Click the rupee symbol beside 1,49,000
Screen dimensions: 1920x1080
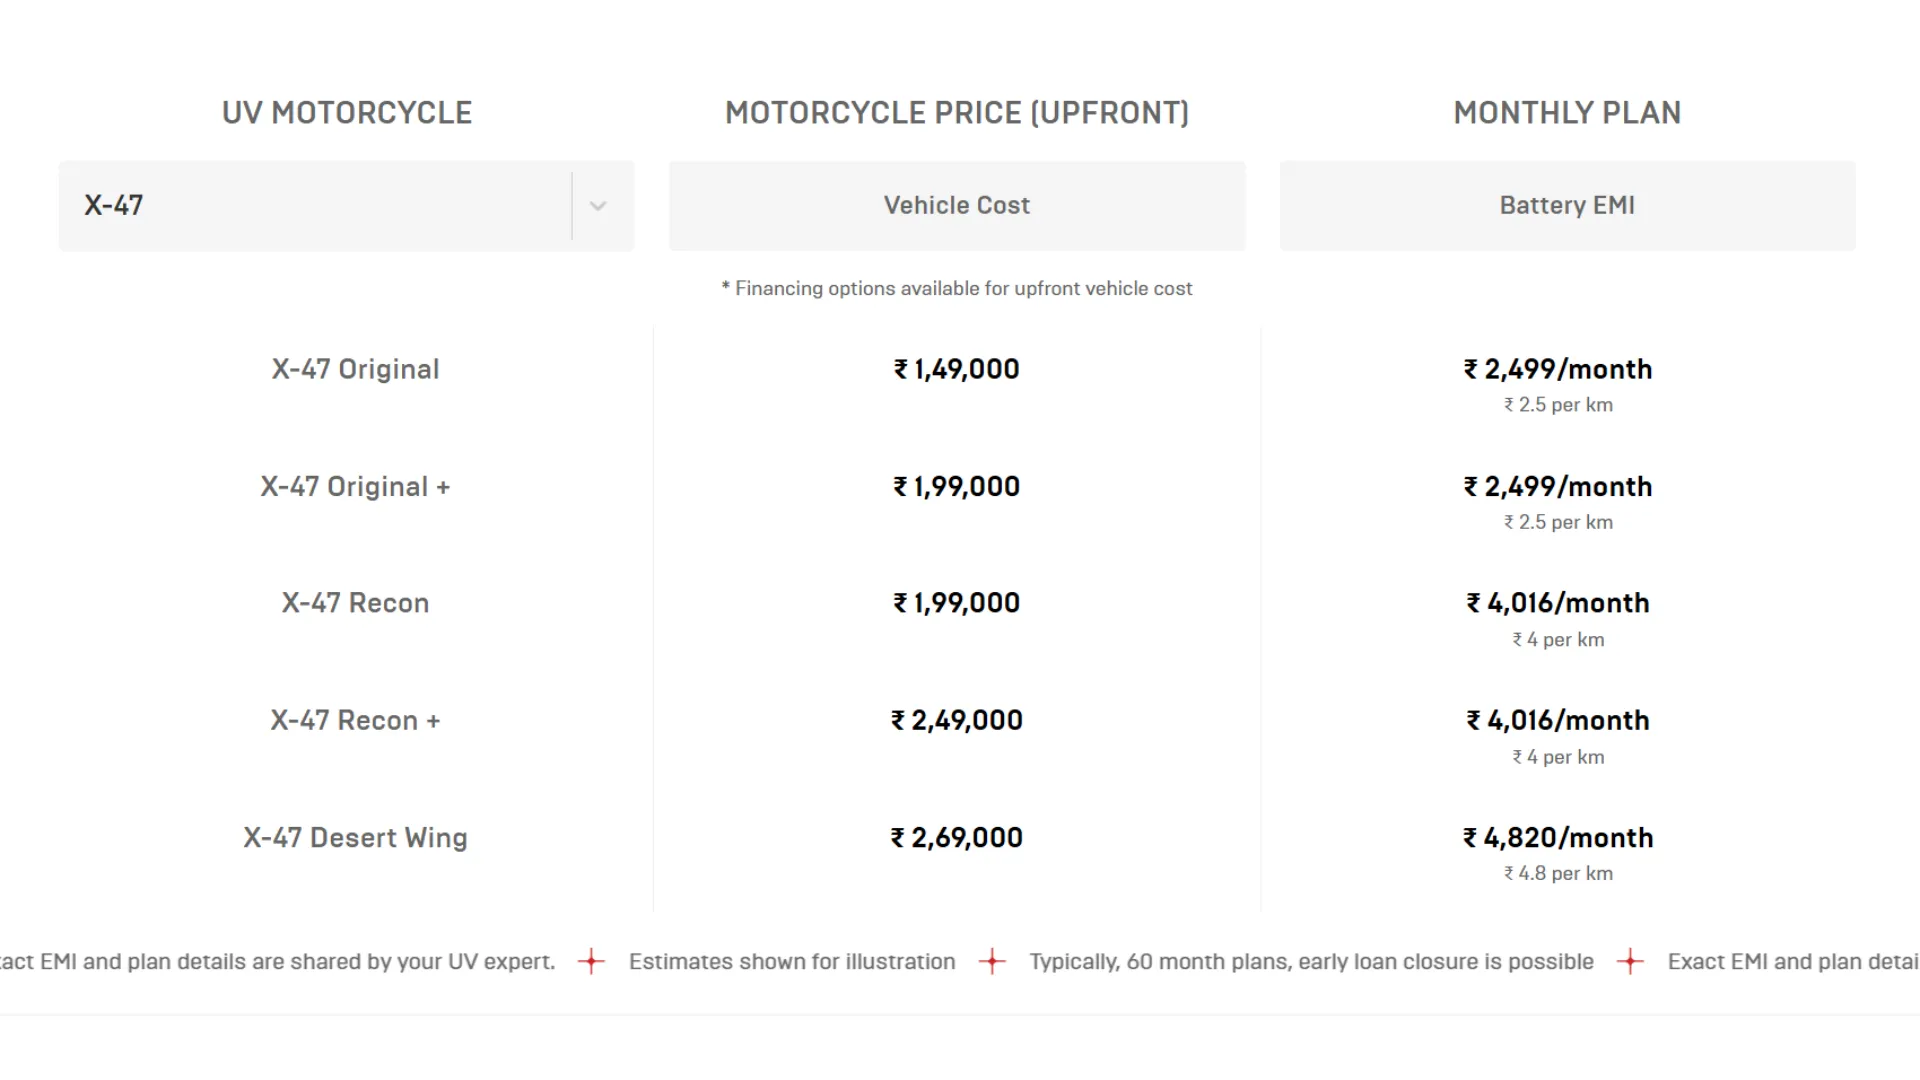(x=901, y=369)
